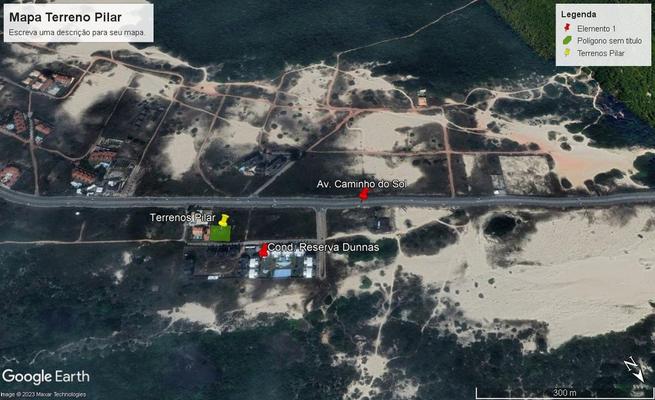Click the north compass arrow icon
The width and height of the screenshot is (655, 400).
tap(634, 368)
